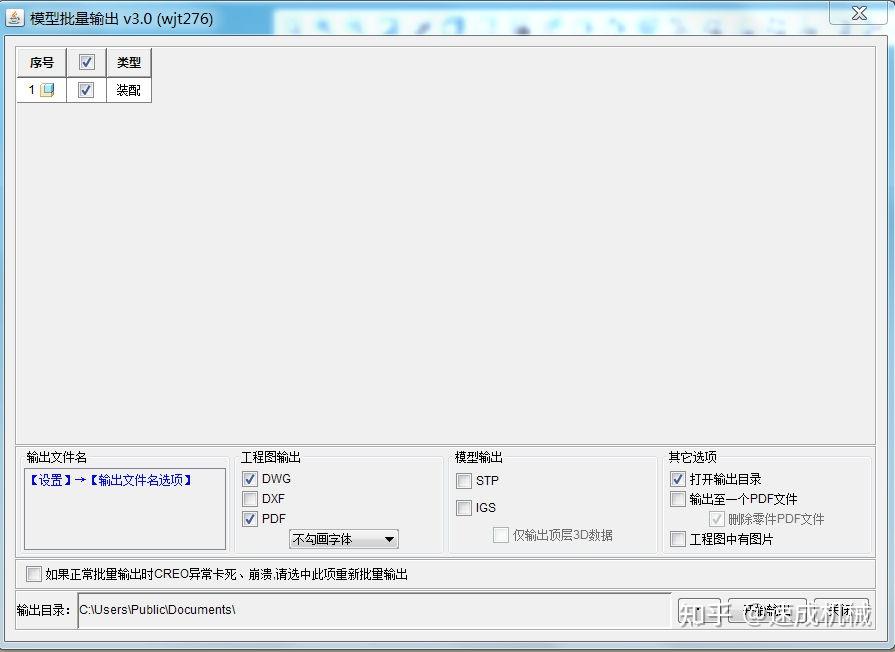
Task: Click the application icon in the title bar
Action: [14, 14]
